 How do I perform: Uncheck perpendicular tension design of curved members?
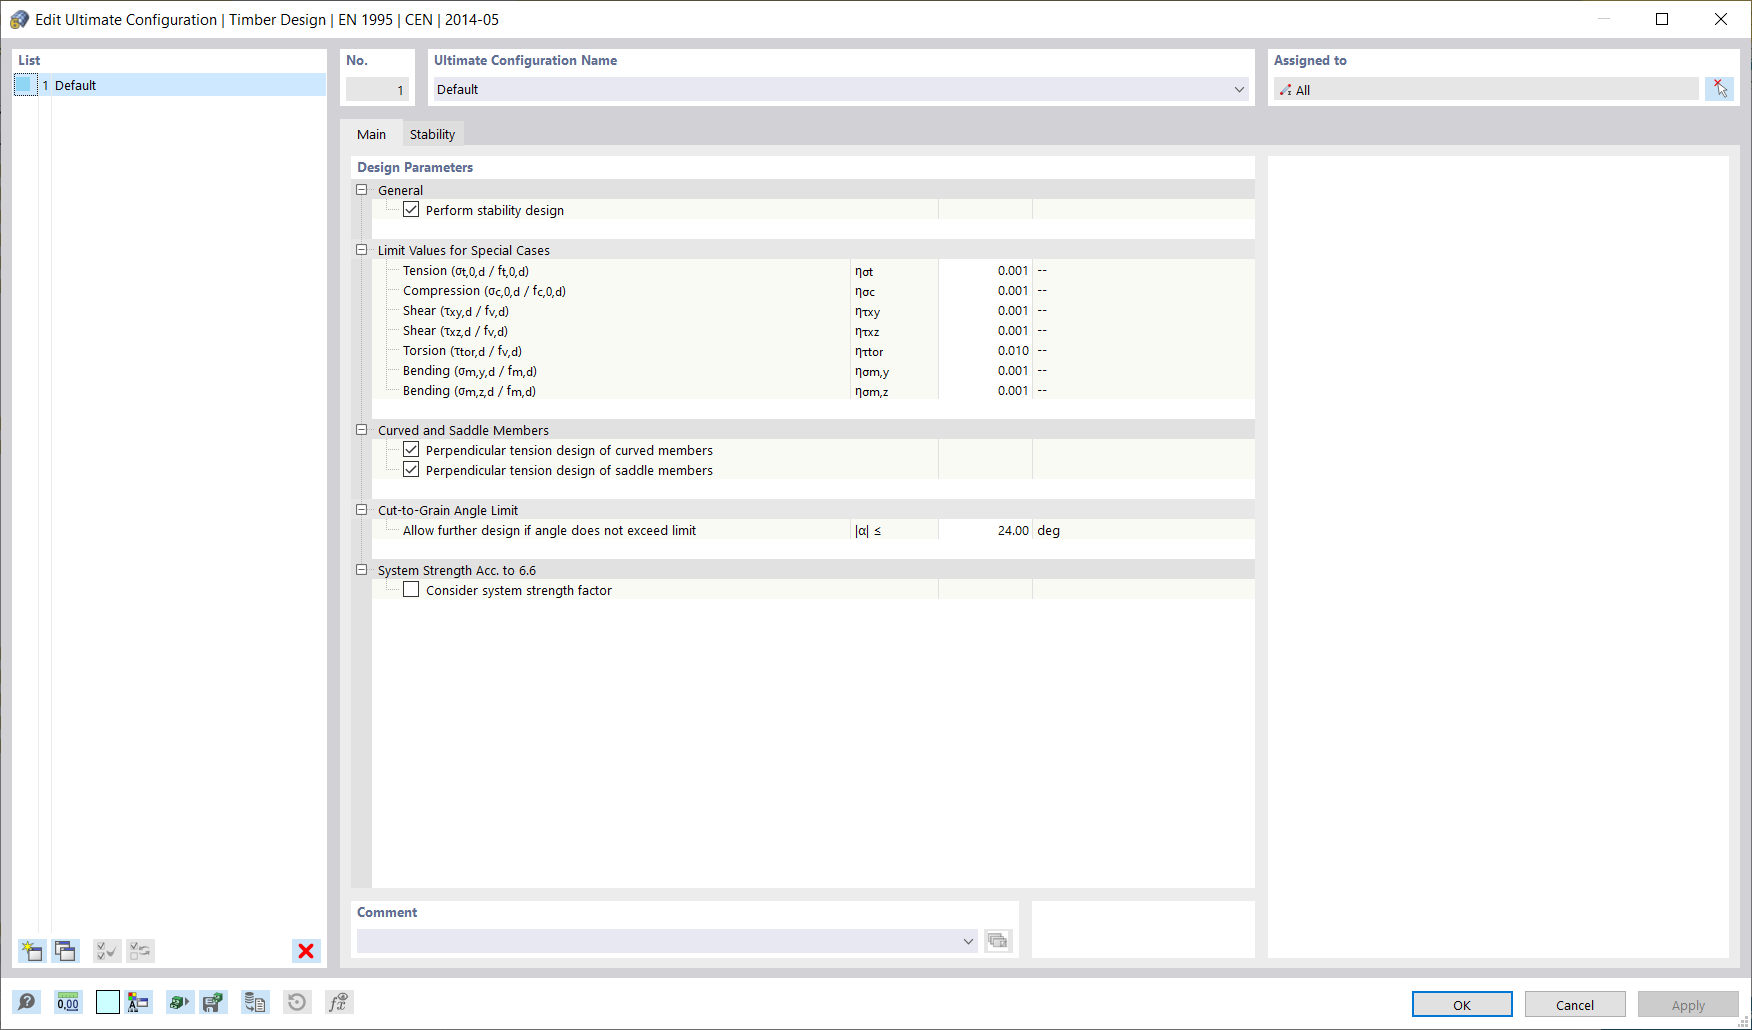point(411,449)
